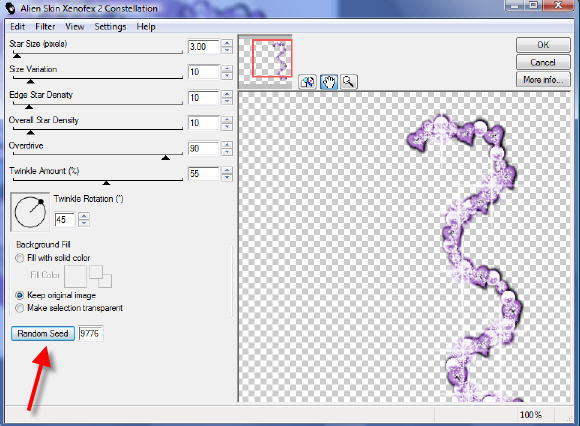Increase Overall Star Density with up stepper
The image size is (580, 426).
(x=227, y=119)
